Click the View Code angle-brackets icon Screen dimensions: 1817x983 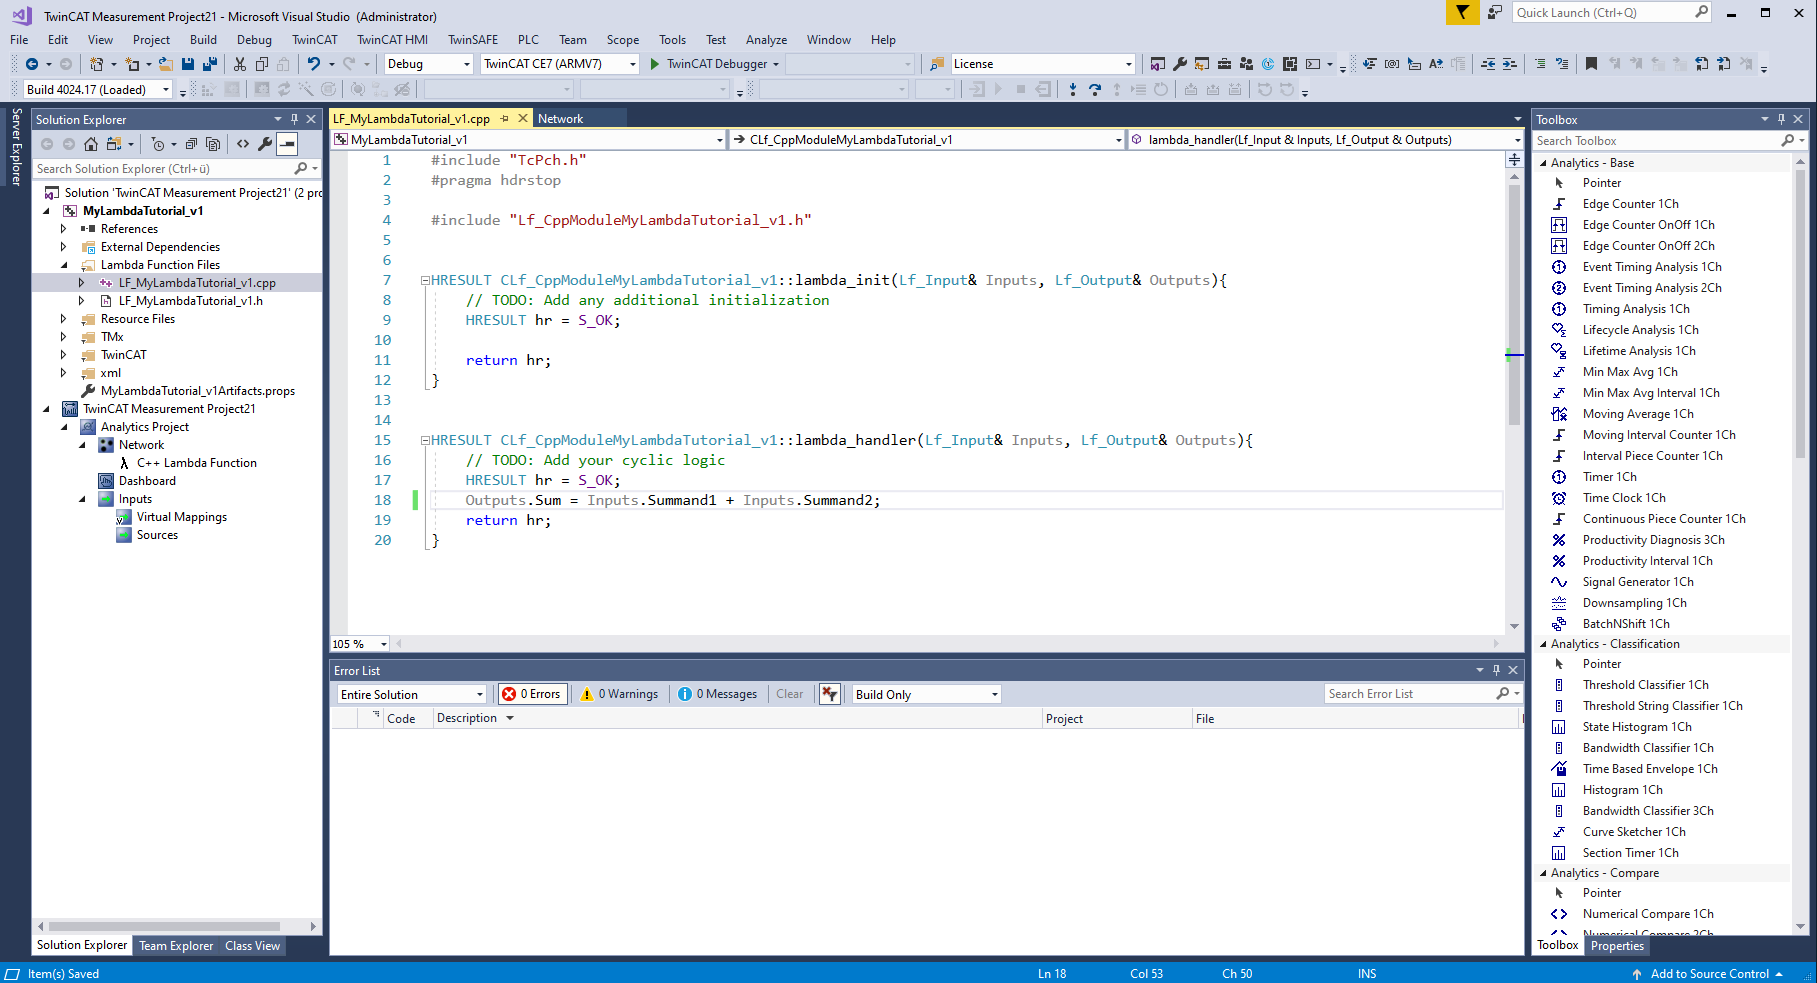tap(243, 144)
